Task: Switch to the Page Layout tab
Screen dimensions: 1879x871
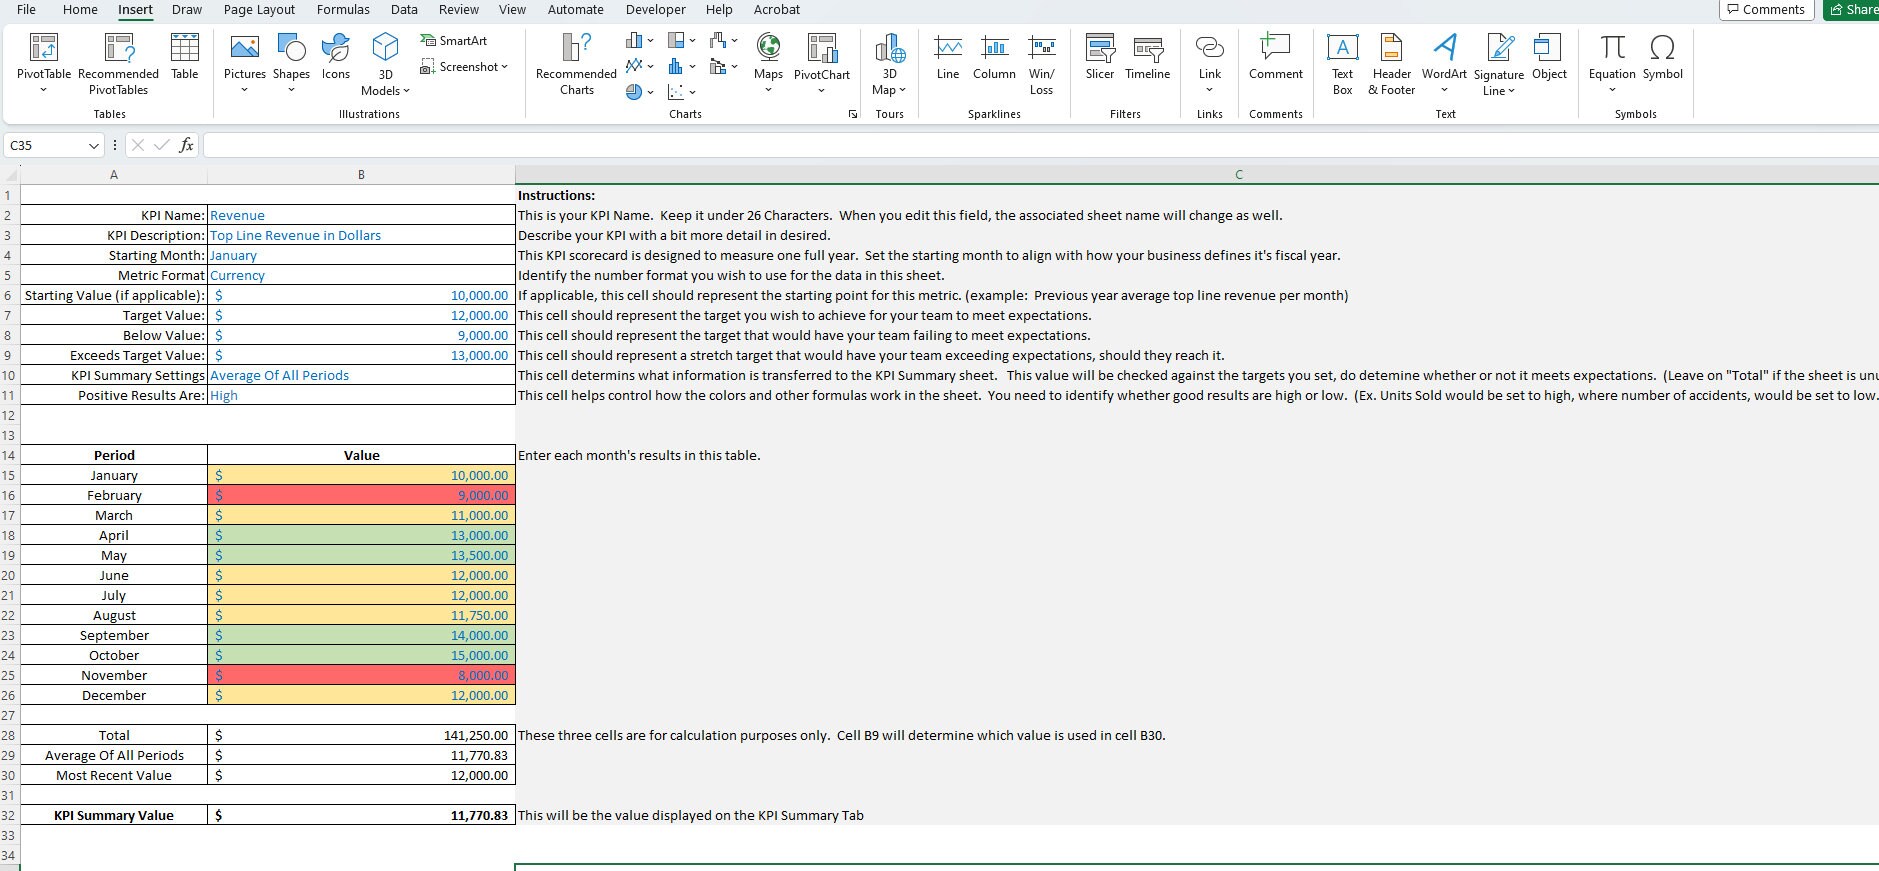Action: click(x=259, y=9)
